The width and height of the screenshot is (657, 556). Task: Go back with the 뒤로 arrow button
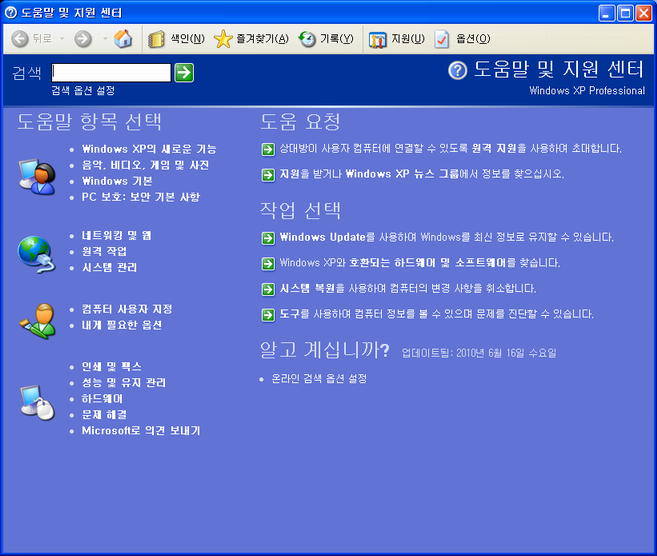click(x=19, y=39)
